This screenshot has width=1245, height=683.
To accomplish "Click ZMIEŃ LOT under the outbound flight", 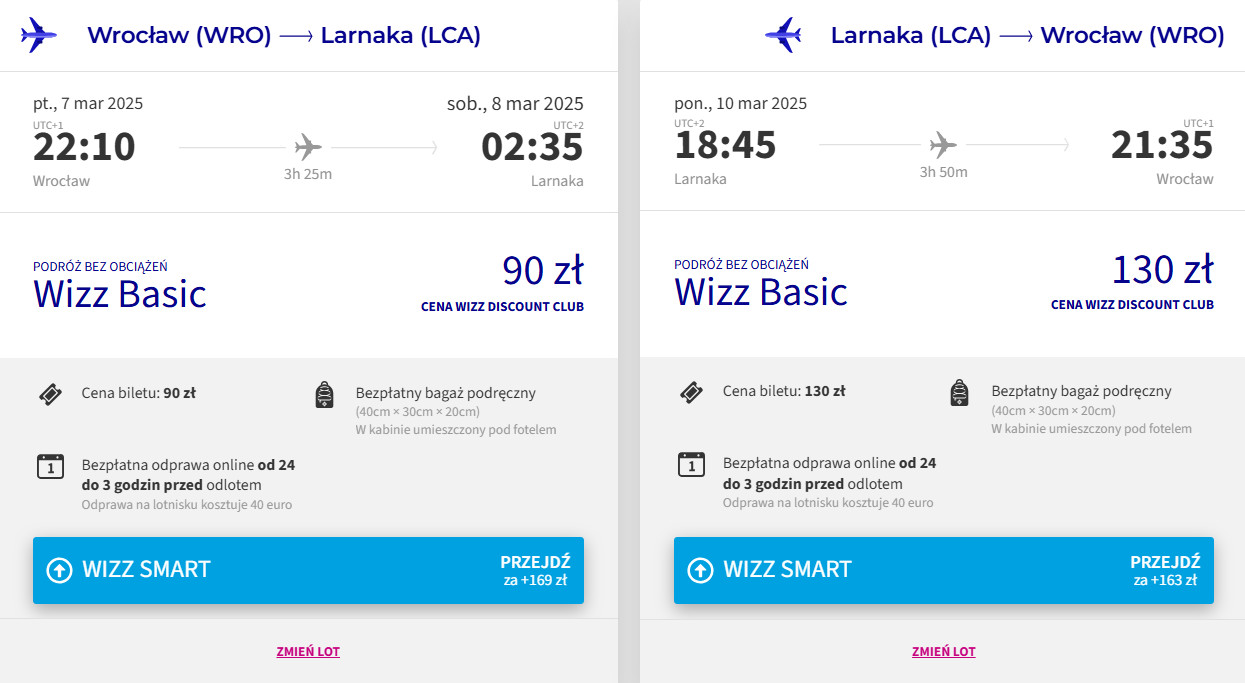I will (308, 652).
